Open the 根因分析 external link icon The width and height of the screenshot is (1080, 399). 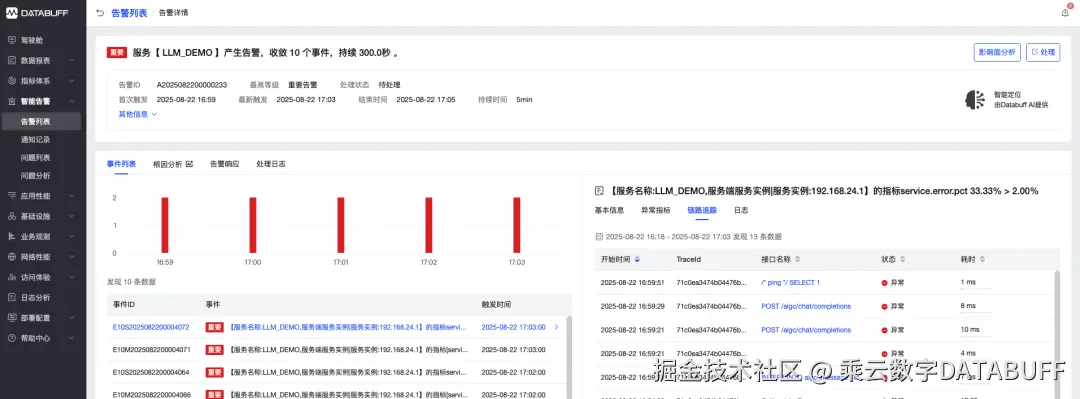pos(189,164)
